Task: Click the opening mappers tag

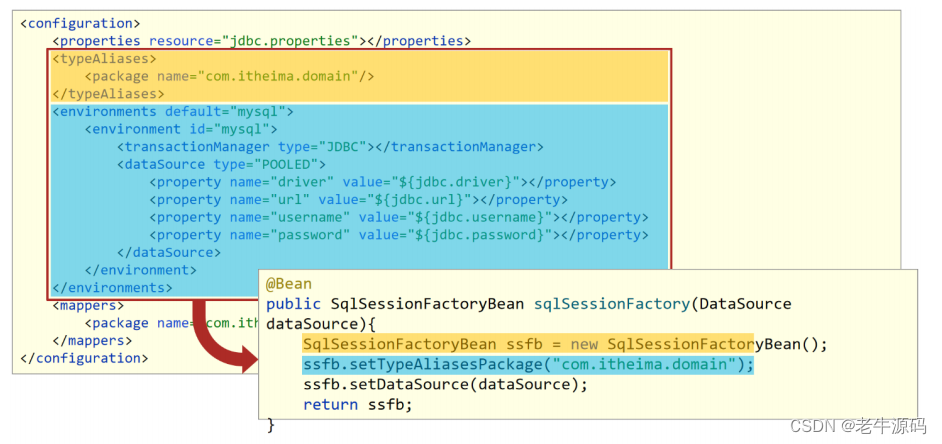Action: (88, 306)
